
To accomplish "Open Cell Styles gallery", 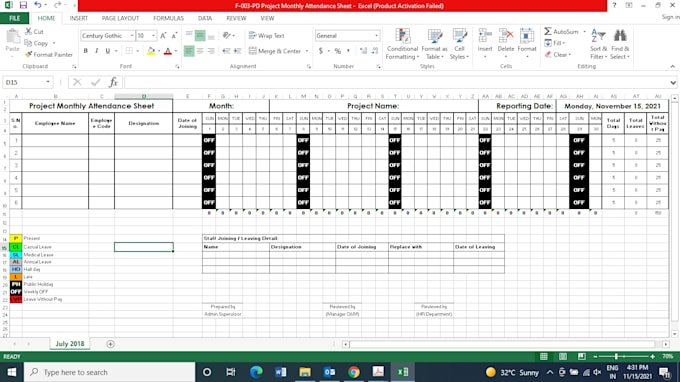I will coord(459,44).
